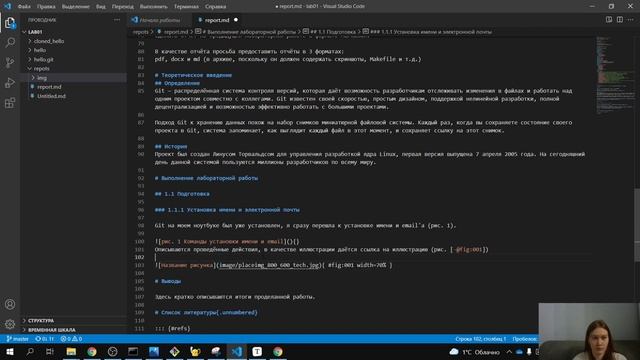This screenshot has height=360, width=640.
Task: Click the sync changes indicator in status bar
Action: [44, 339]
